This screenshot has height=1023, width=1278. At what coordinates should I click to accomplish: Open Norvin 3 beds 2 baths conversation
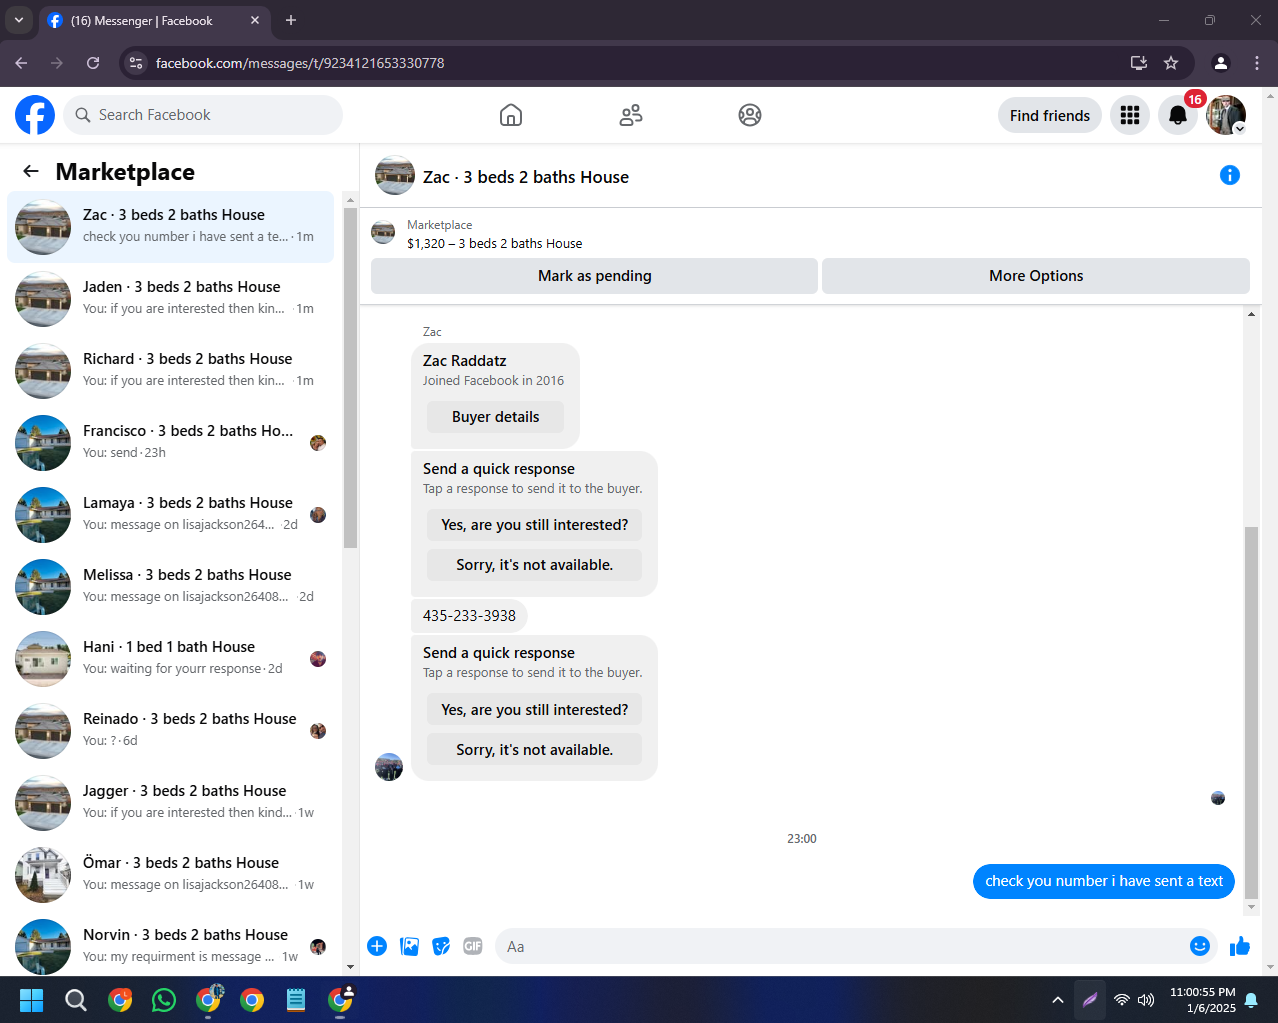[170, 946]
